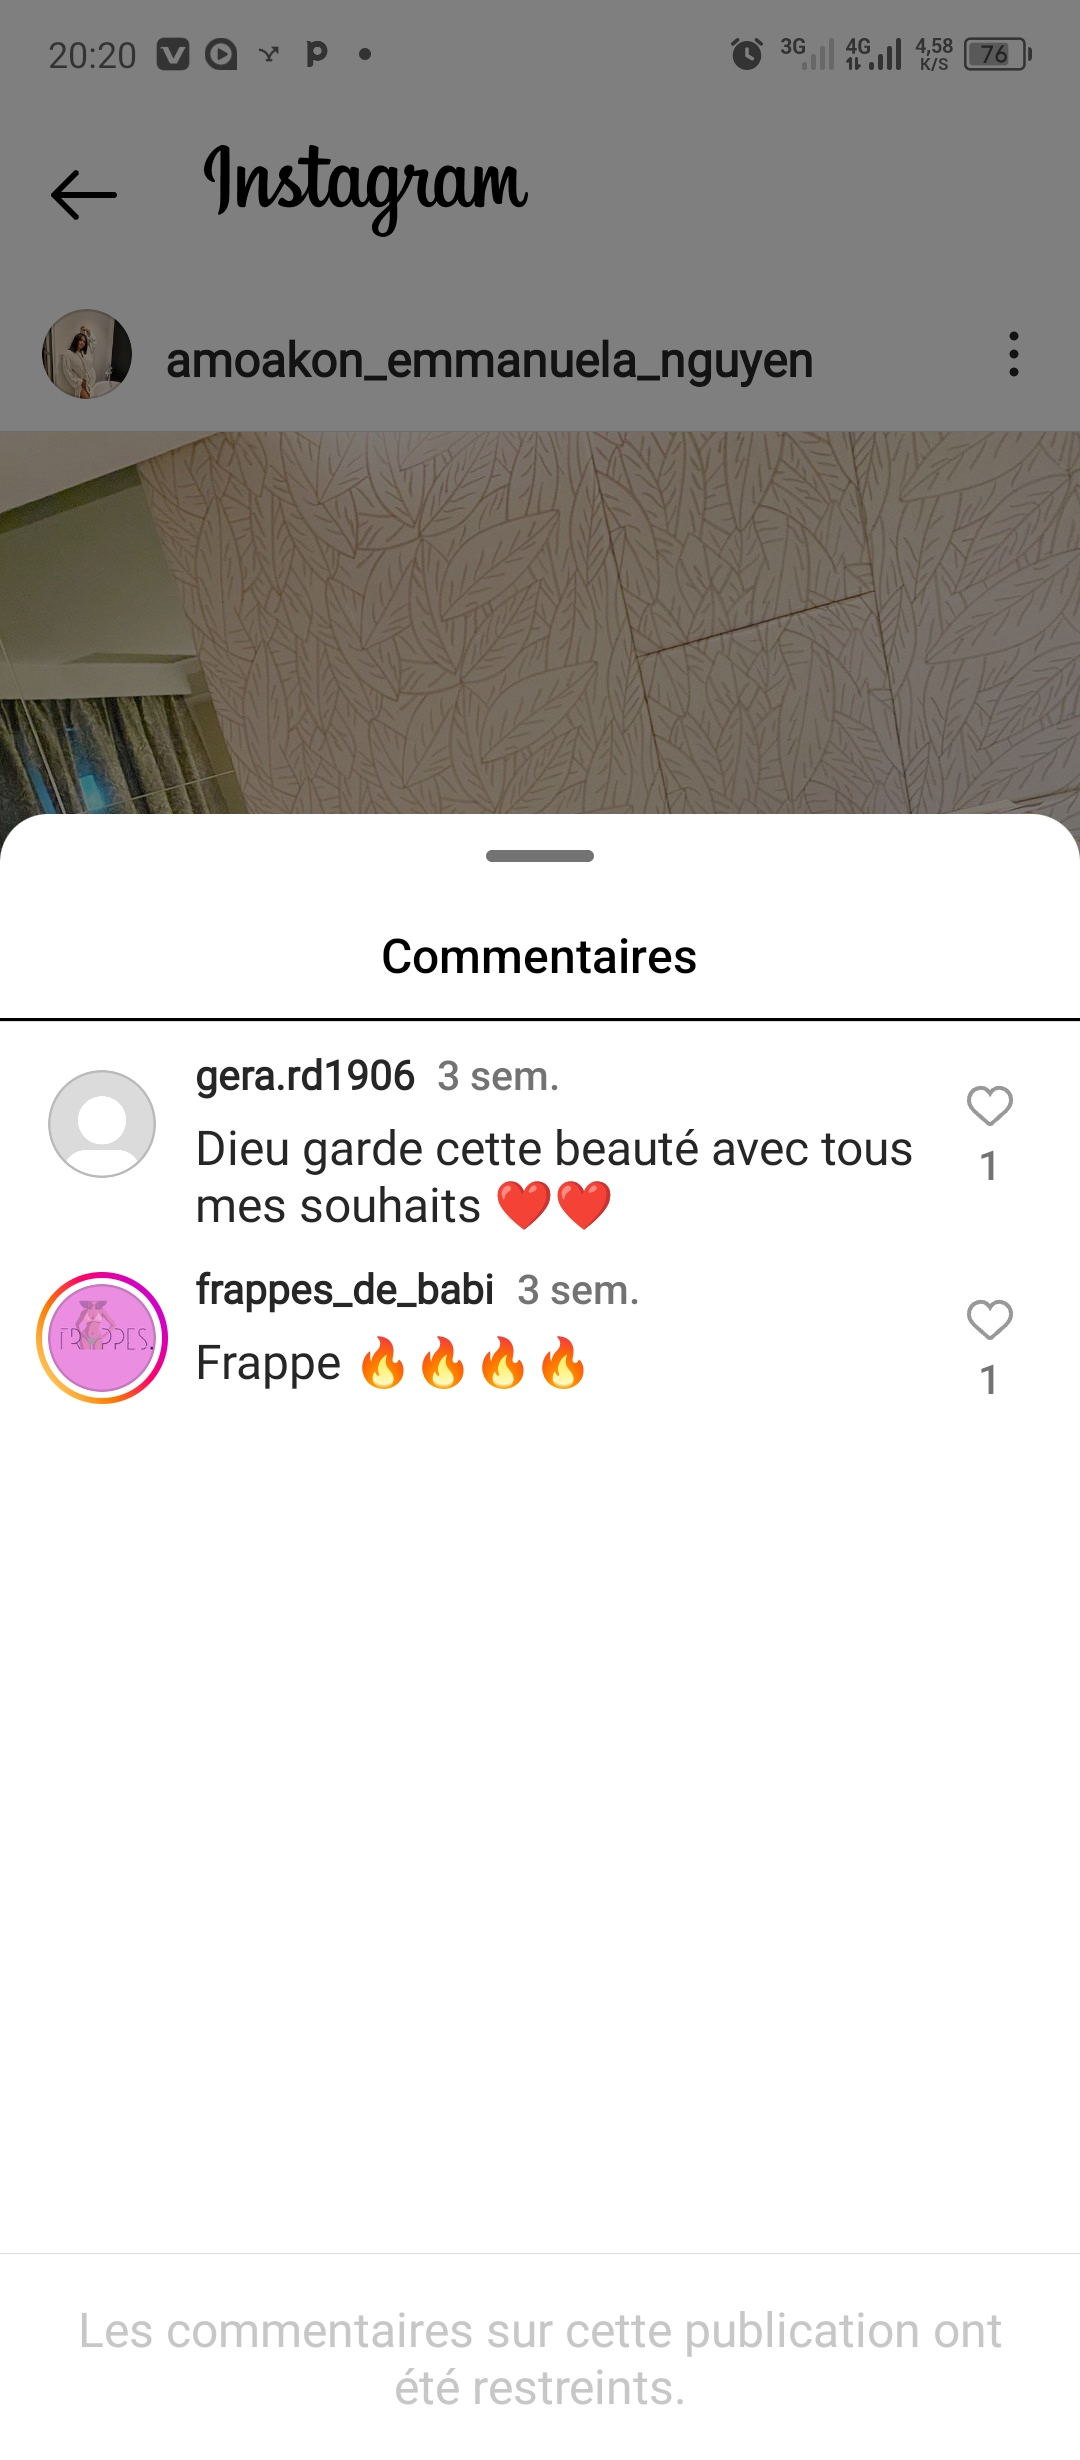Open the gera.rd1906 username link
Screen dimensions: 1080x2460
305,1076
